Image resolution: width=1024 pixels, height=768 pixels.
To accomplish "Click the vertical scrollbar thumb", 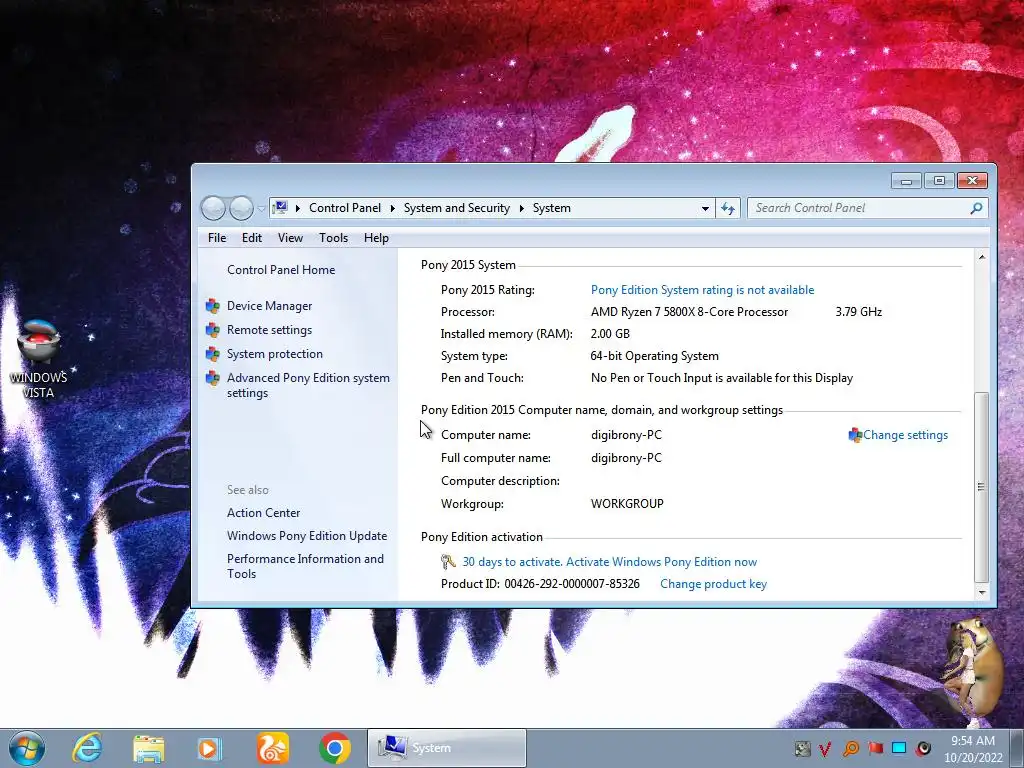I will point(982,487).
